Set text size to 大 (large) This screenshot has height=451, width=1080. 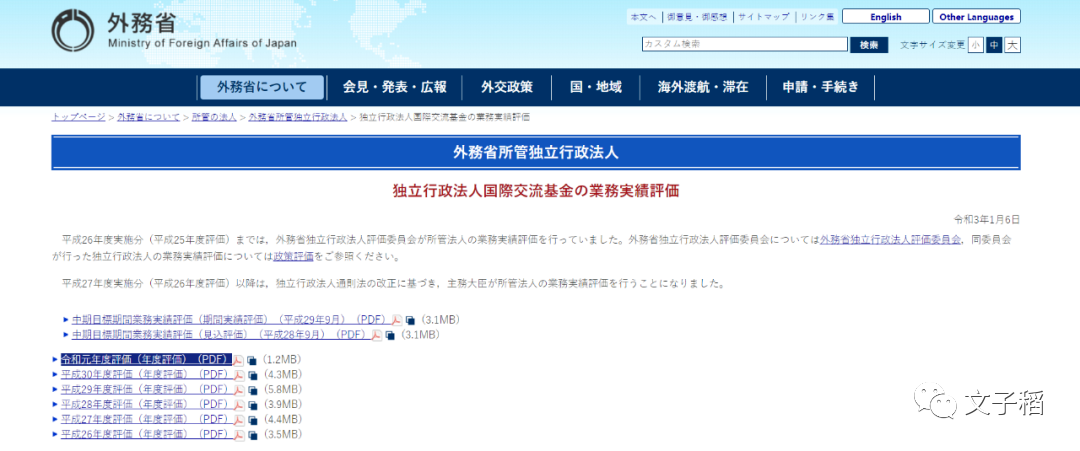click(1012, 45)
